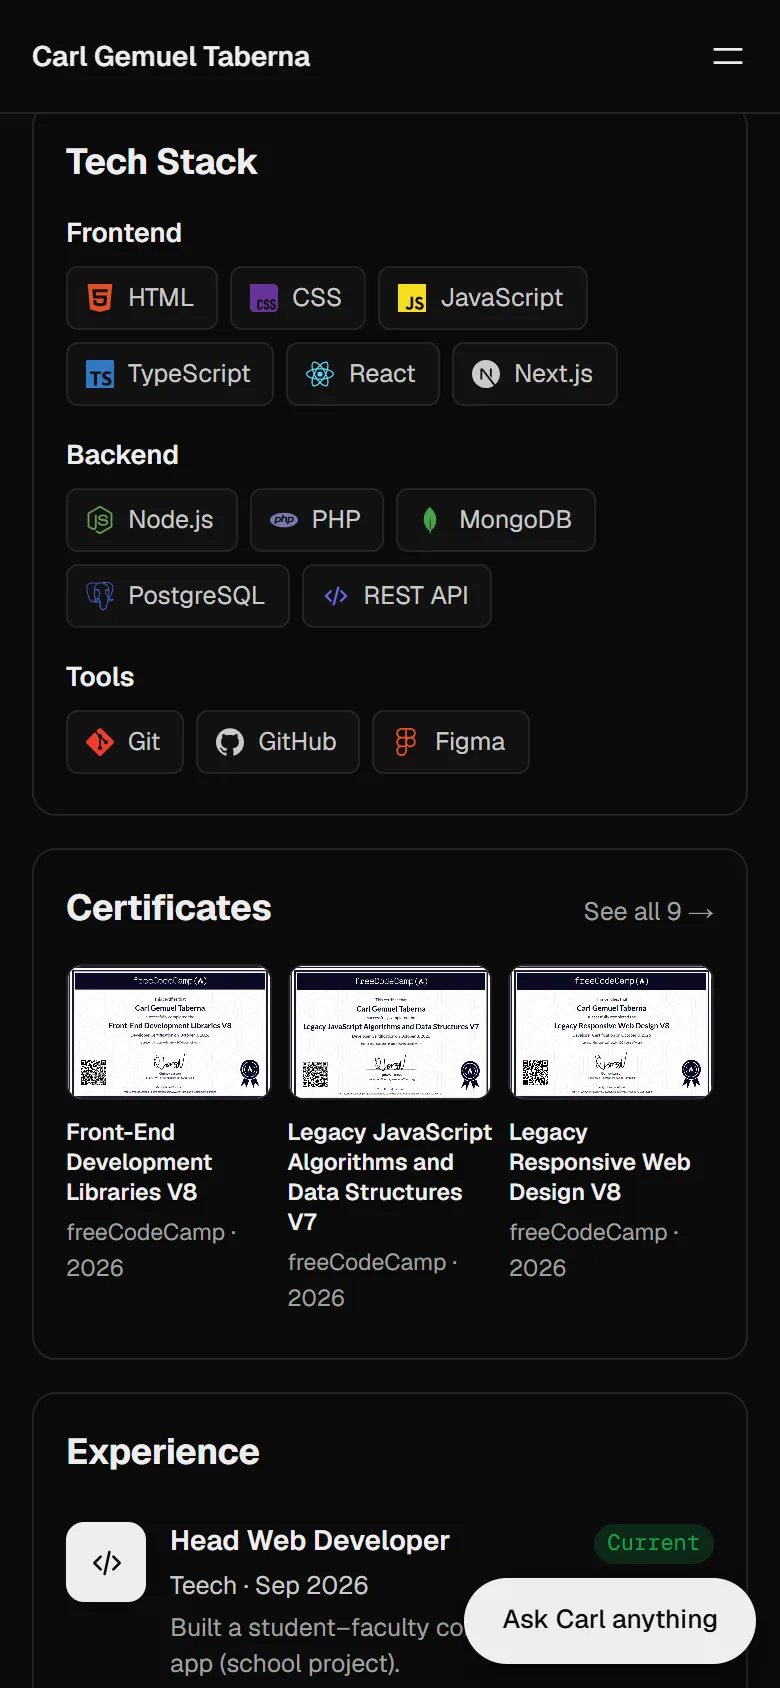Click the CSS logo icon
This screenshot has width=780, height=1688.
click(x=264, y=298)
